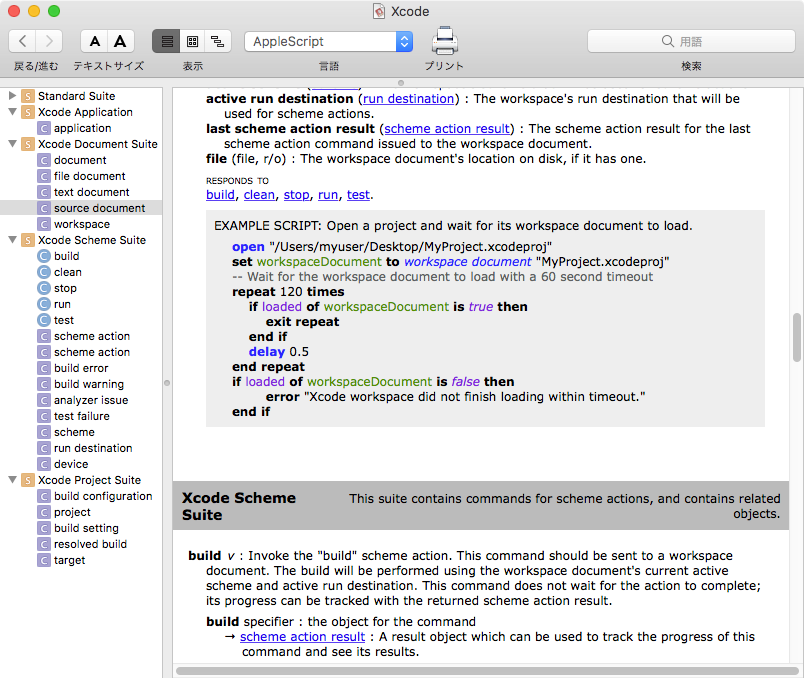Follow the stop link under Responds To
Image resolution: width=804 pixels, height=678 pixels.
click(x=296, y=195)
